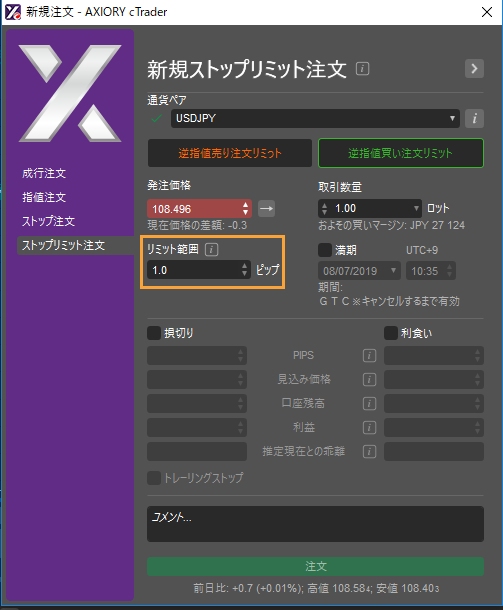Click the info icon for 口座残高
This screenshot has height=610, width=503.
click(x=369, y=403)
